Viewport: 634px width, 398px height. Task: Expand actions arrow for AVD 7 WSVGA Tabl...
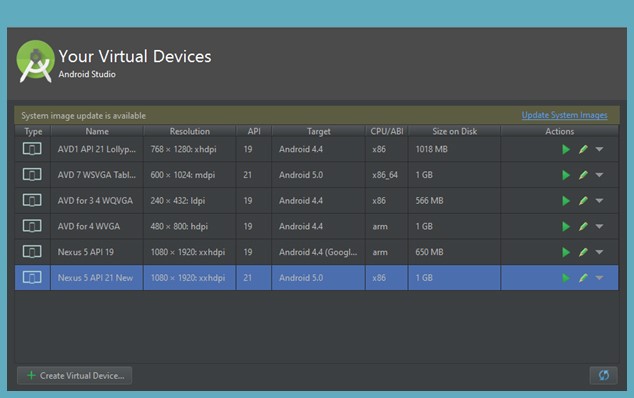[599, 175]
